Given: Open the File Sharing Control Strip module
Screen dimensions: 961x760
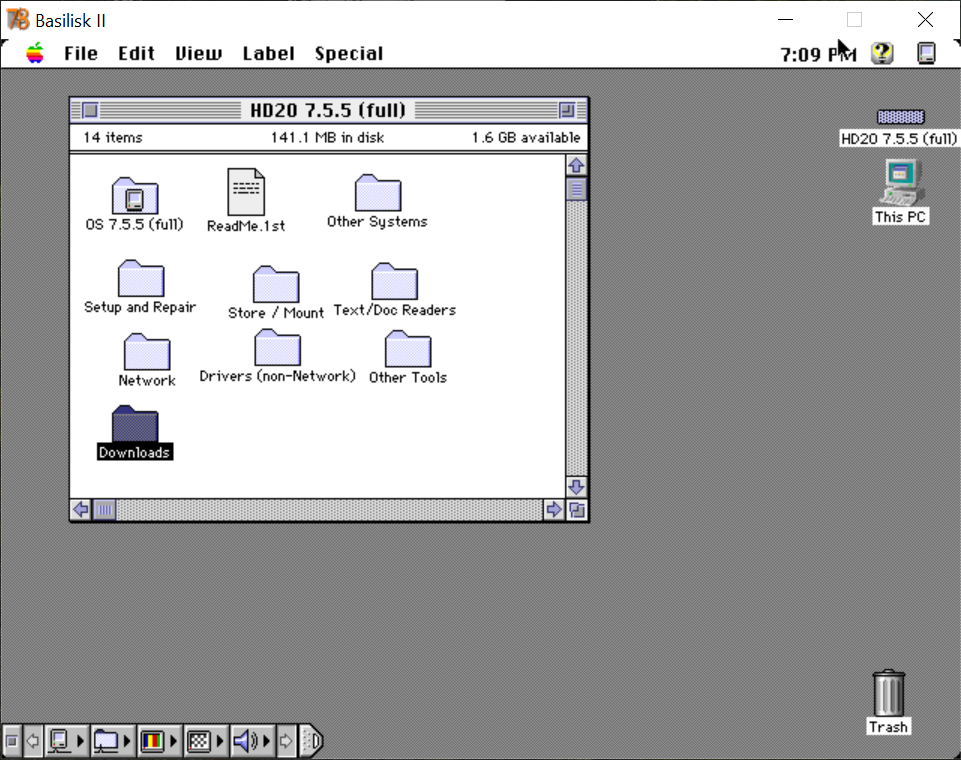Looking at the screenshot, I should (113, 742).
